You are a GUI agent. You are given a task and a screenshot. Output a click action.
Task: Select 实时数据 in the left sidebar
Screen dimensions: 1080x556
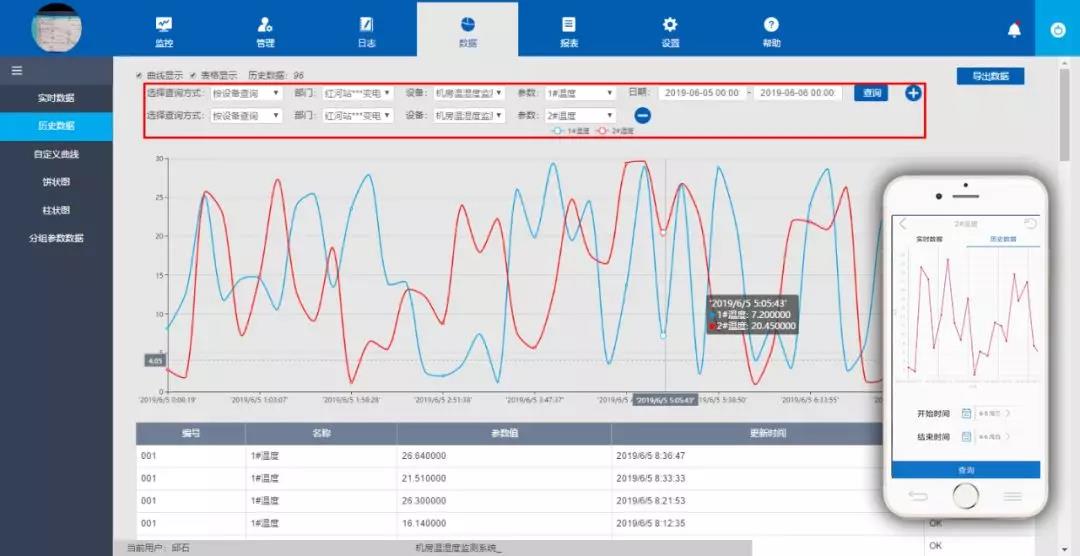[x=56, y=98]
